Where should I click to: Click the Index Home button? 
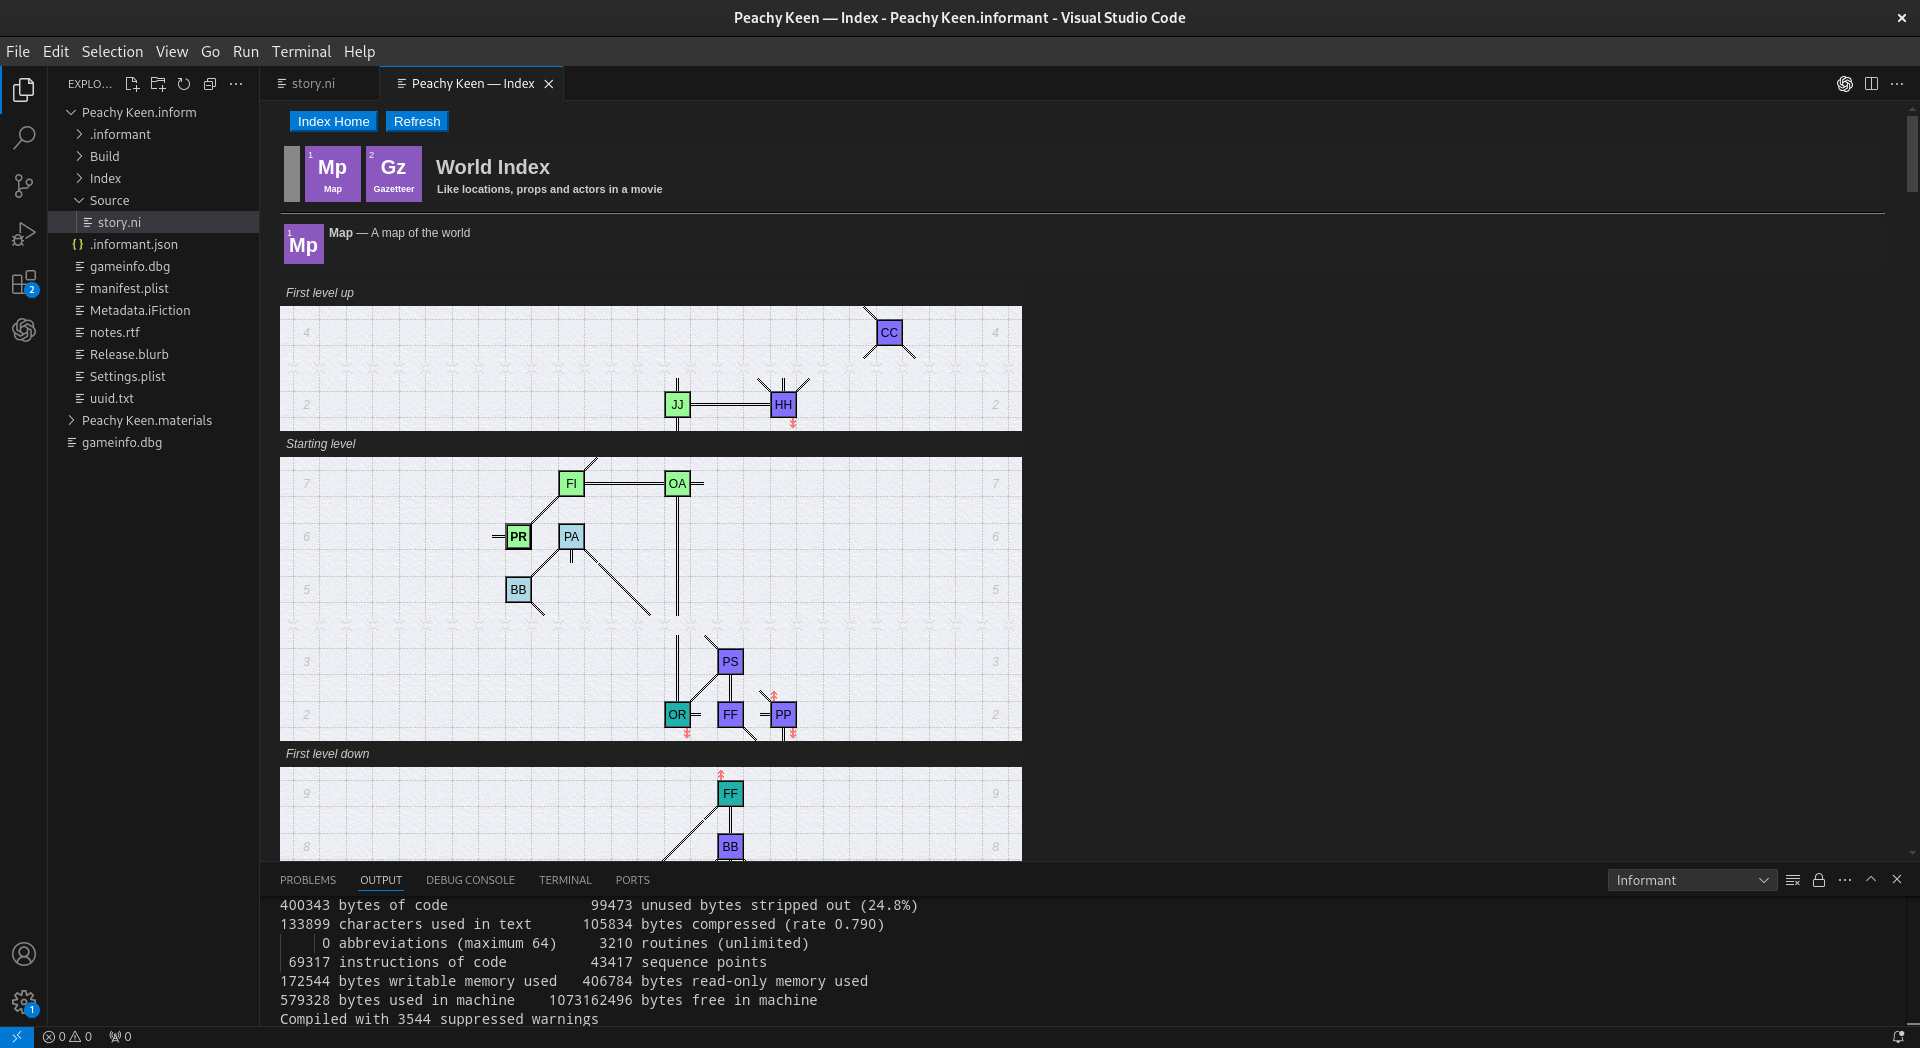(x=334, y=122)
